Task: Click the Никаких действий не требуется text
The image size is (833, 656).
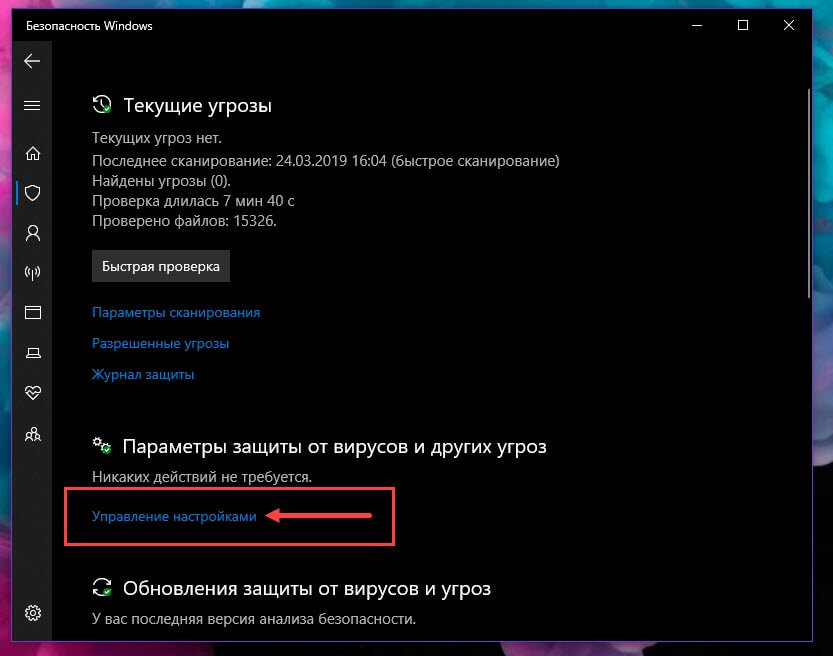Action: (x=202, y=477)
